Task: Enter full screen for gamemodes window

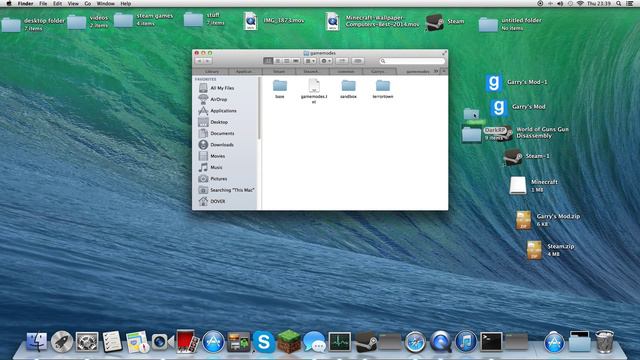Action: [444, 53]
